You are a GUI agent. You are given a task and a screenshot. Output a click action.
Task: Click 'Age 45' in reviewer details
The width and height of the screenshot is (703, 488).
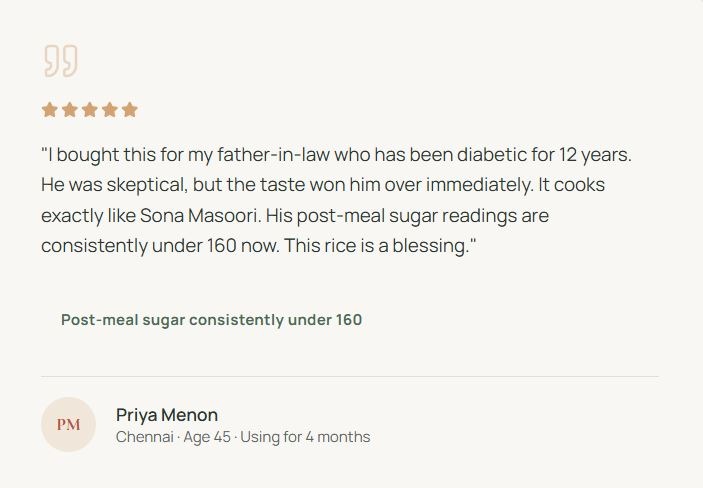point(207,437)
